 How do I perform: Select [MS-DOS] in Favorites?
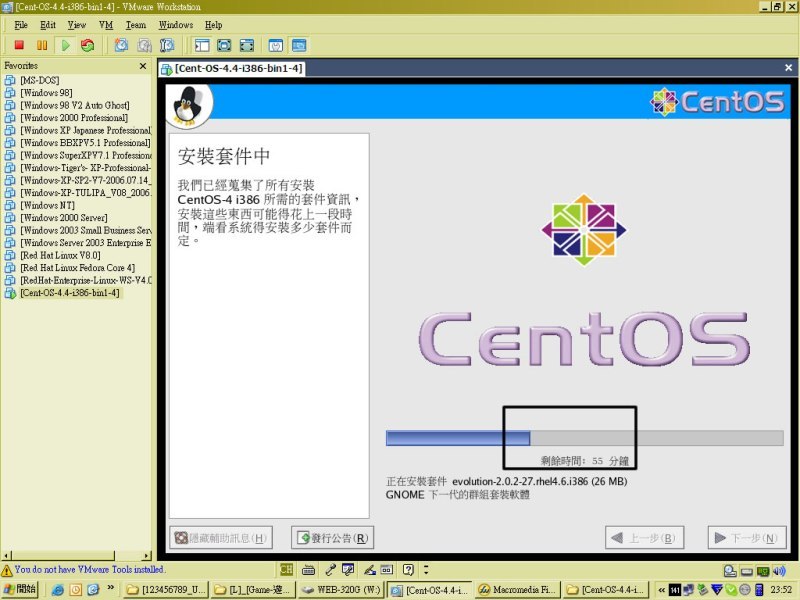tap(39, 80)
